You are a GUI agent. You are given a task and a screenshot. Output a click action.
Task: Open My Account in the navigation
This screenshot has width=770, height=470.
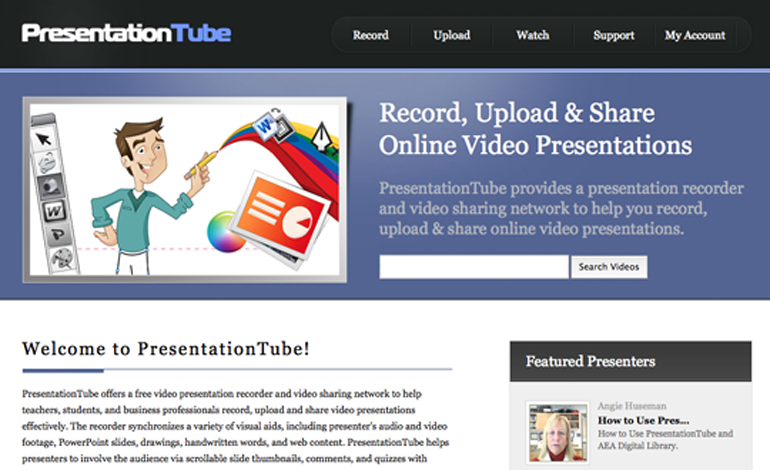[x=695, y=35]
